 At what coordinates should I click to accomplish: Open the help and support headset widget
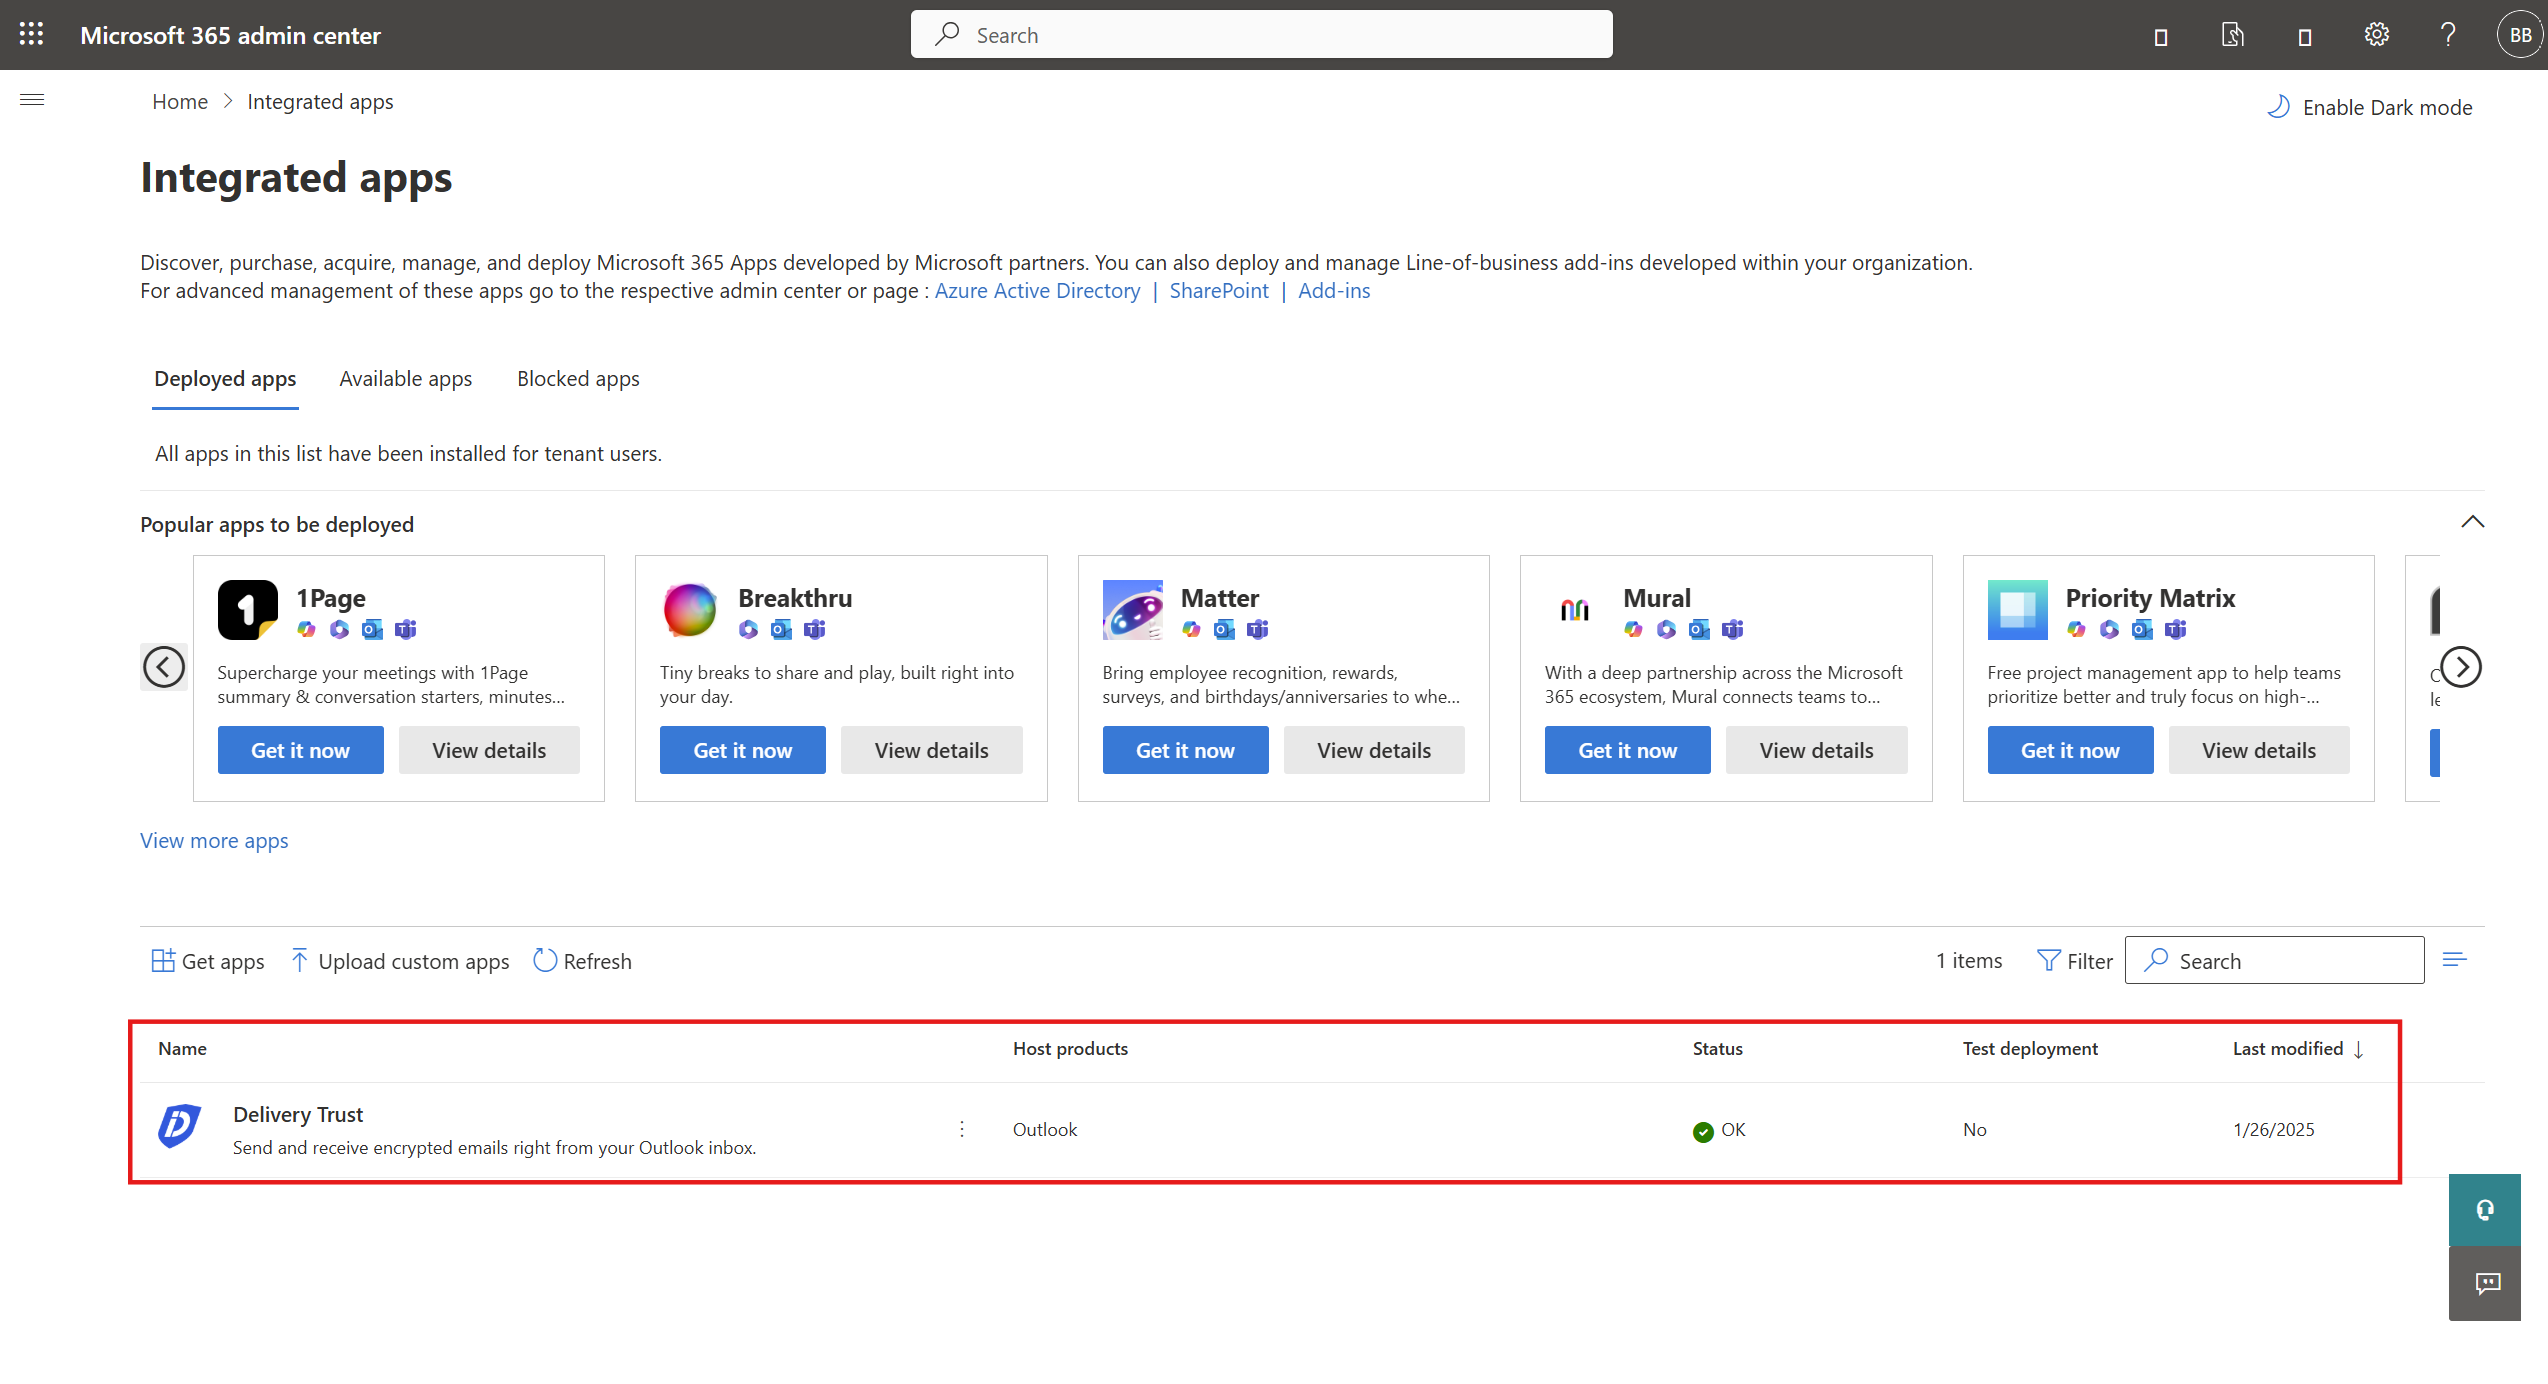(2485, 1210)
